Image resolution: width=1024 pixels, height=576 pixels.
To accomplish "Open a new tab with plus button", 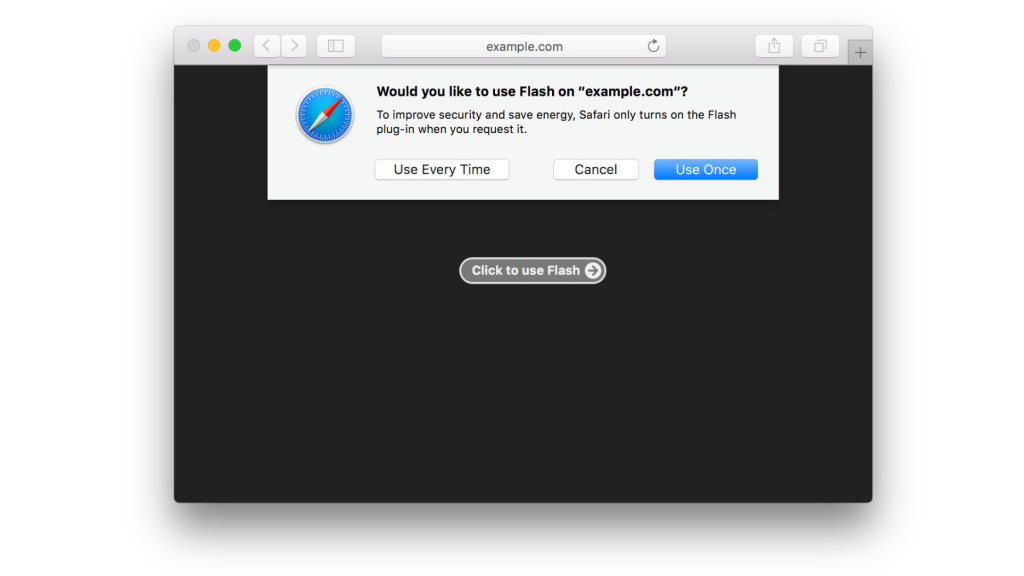I will [860, 52].
